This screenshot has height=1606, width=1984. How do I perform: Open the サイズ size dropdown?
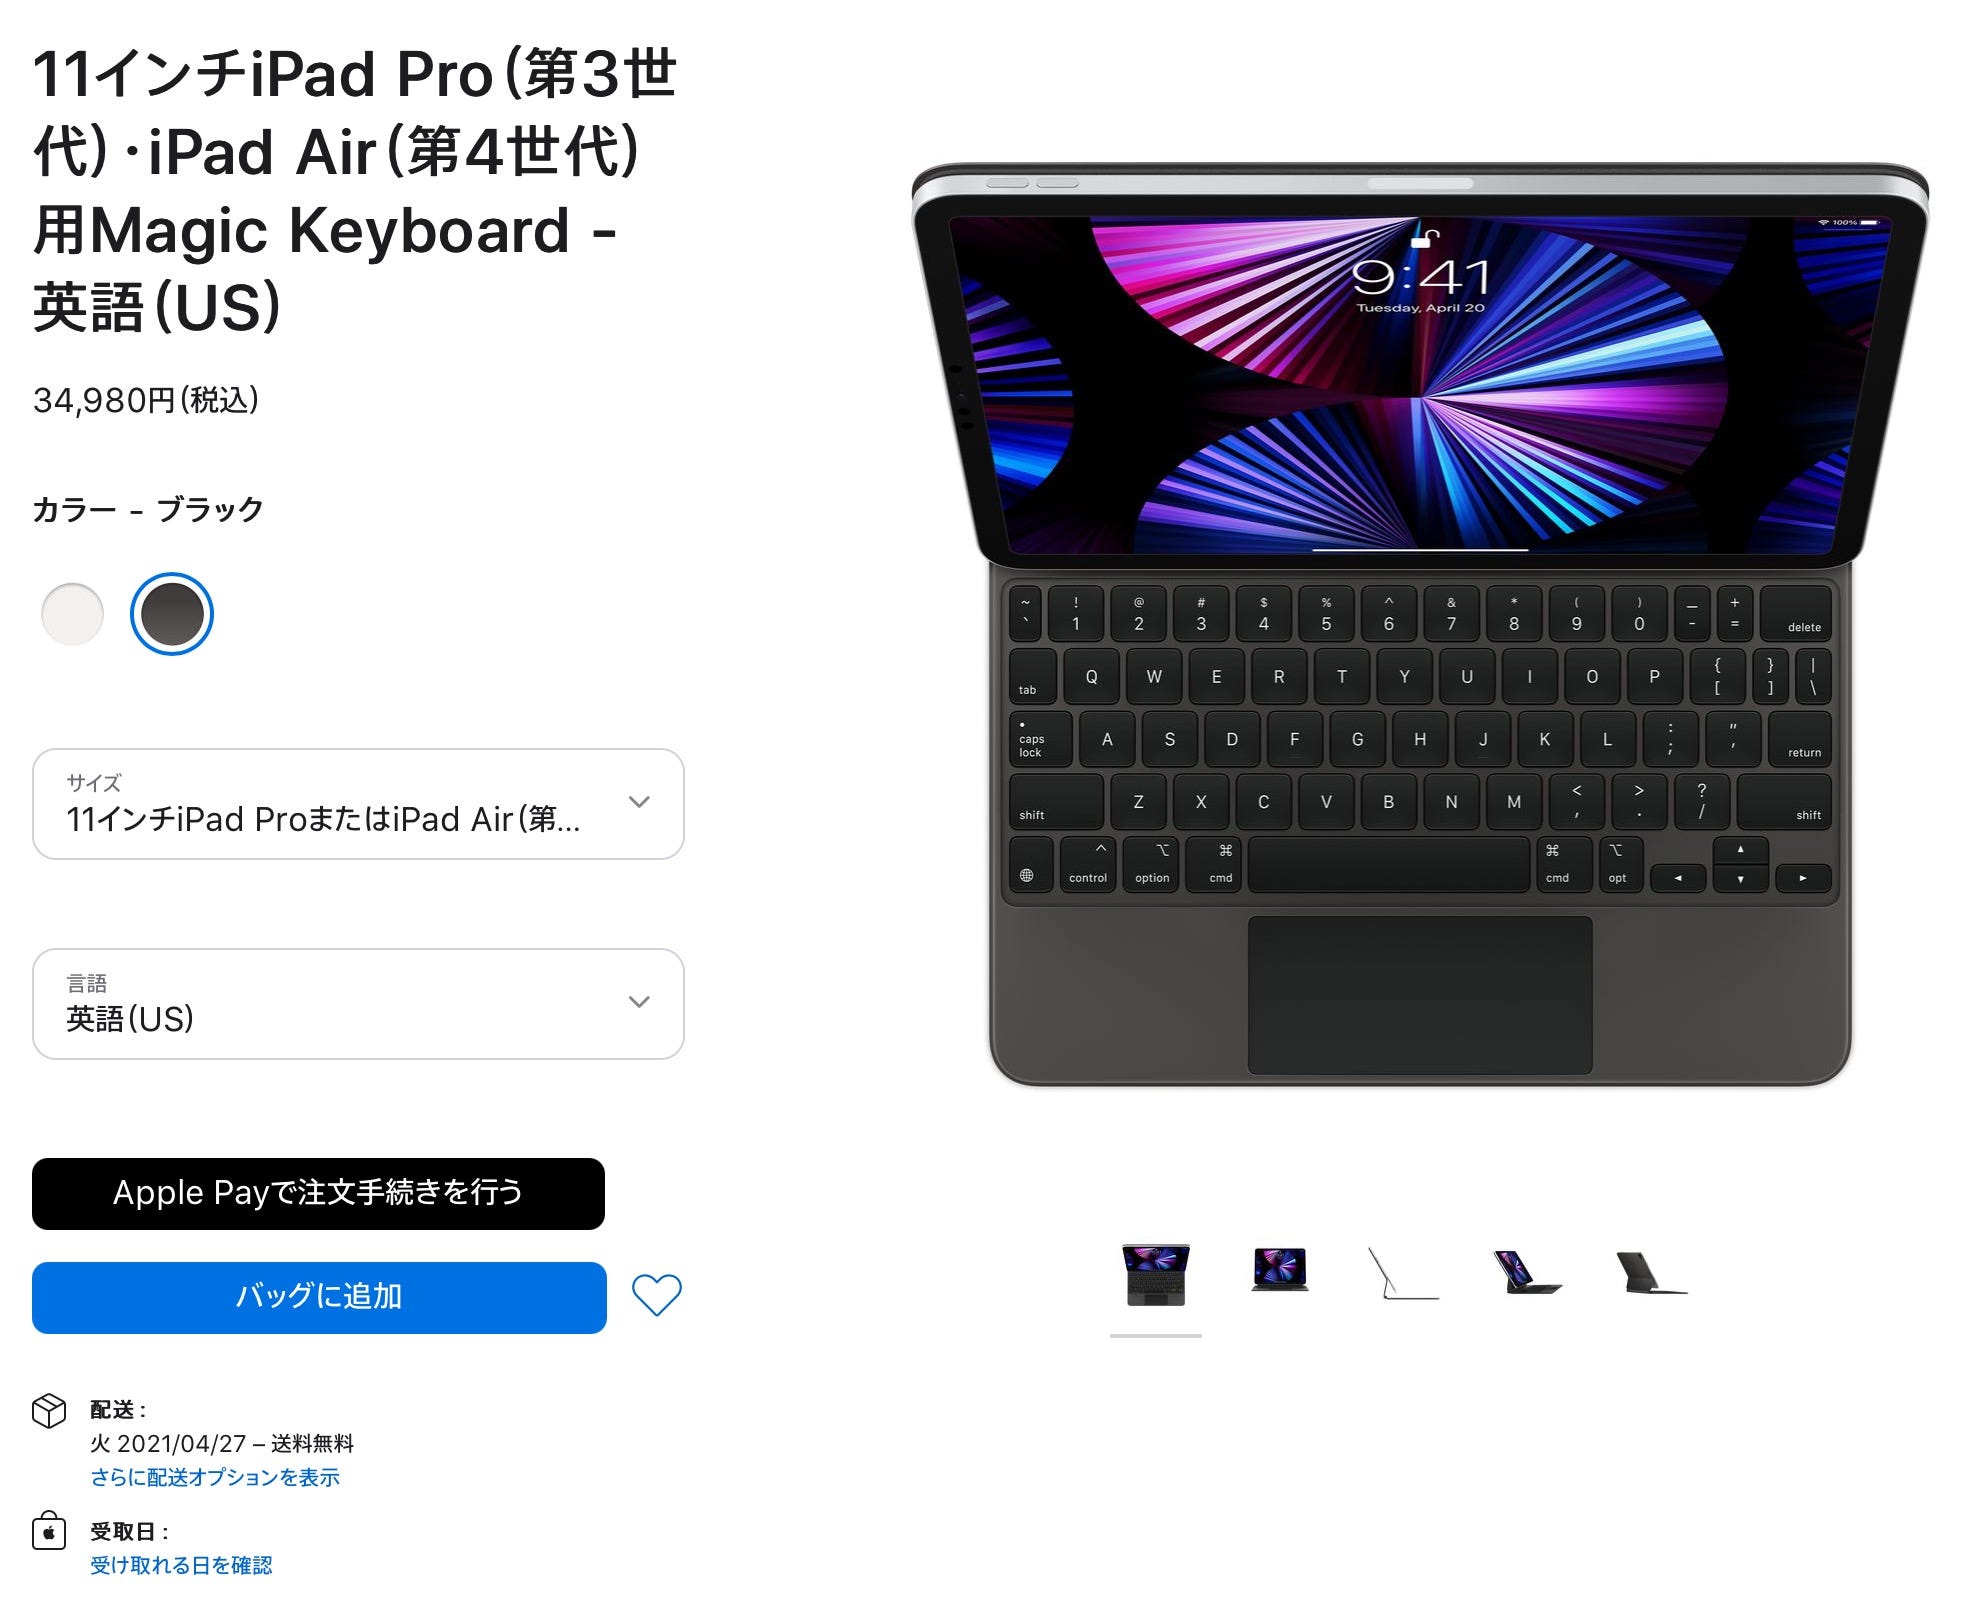coord(358,804)
